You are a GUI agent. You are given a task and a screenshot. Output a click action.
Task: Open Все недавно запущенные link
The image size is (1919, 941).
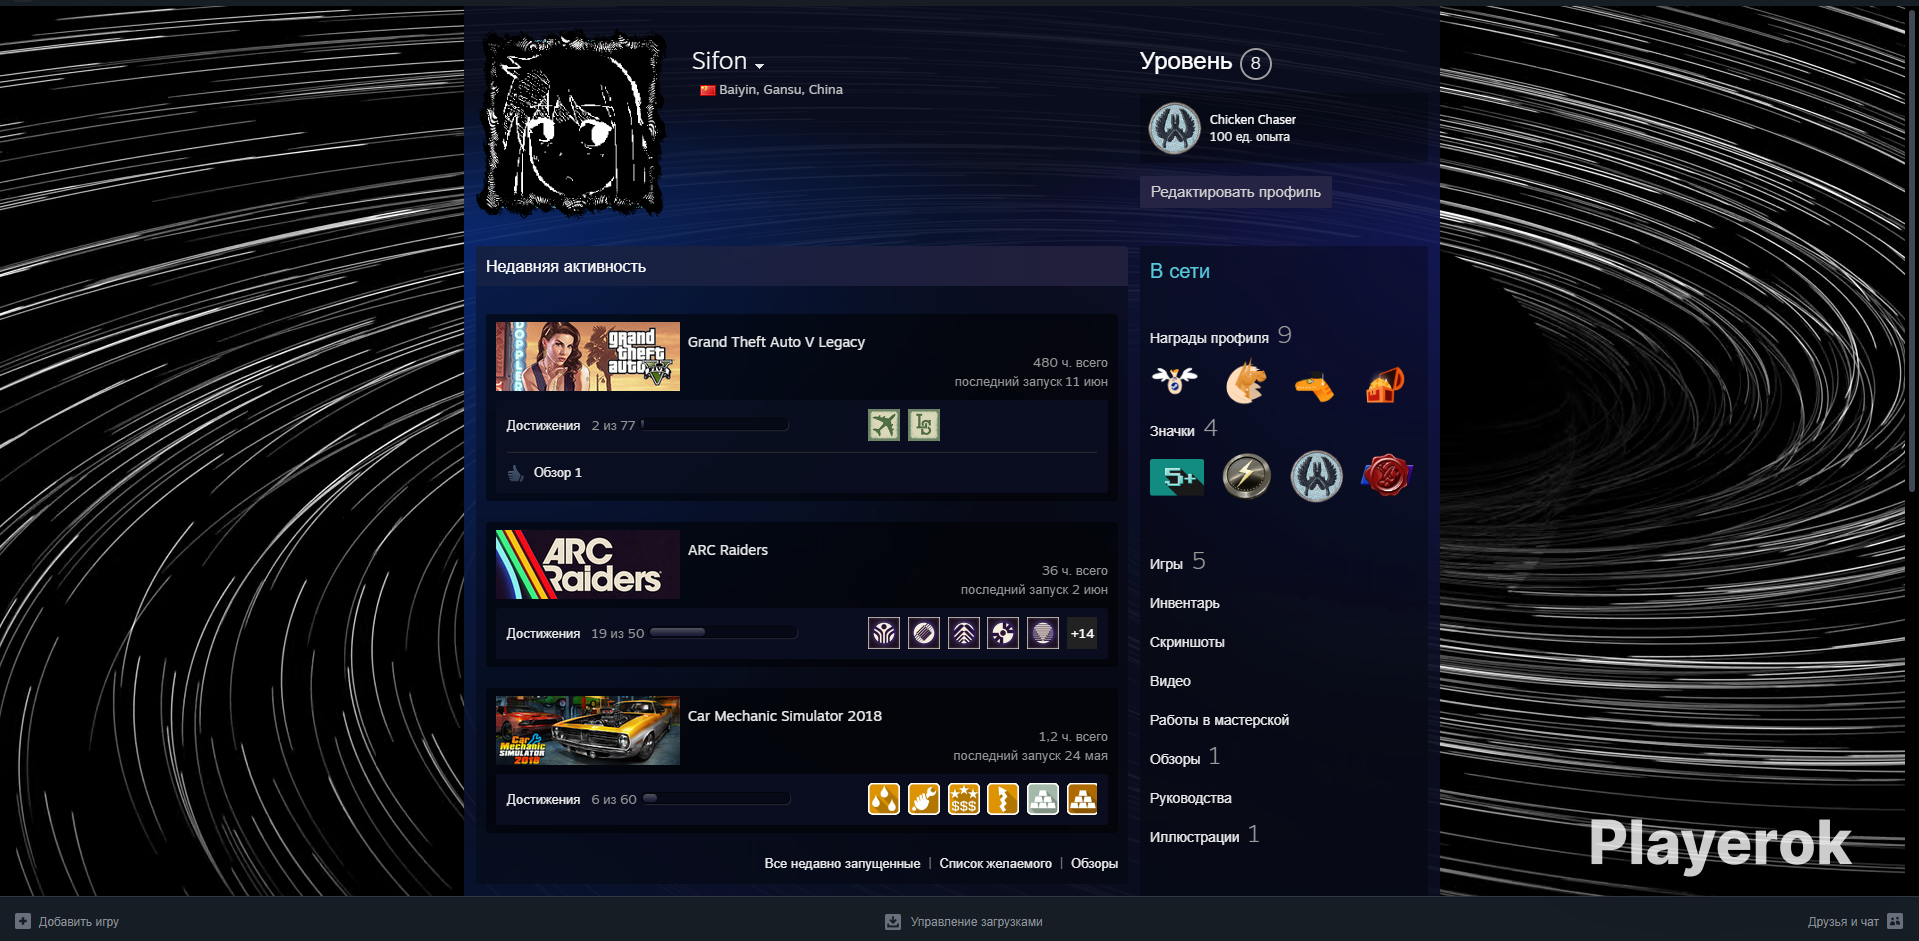point(842,864)
